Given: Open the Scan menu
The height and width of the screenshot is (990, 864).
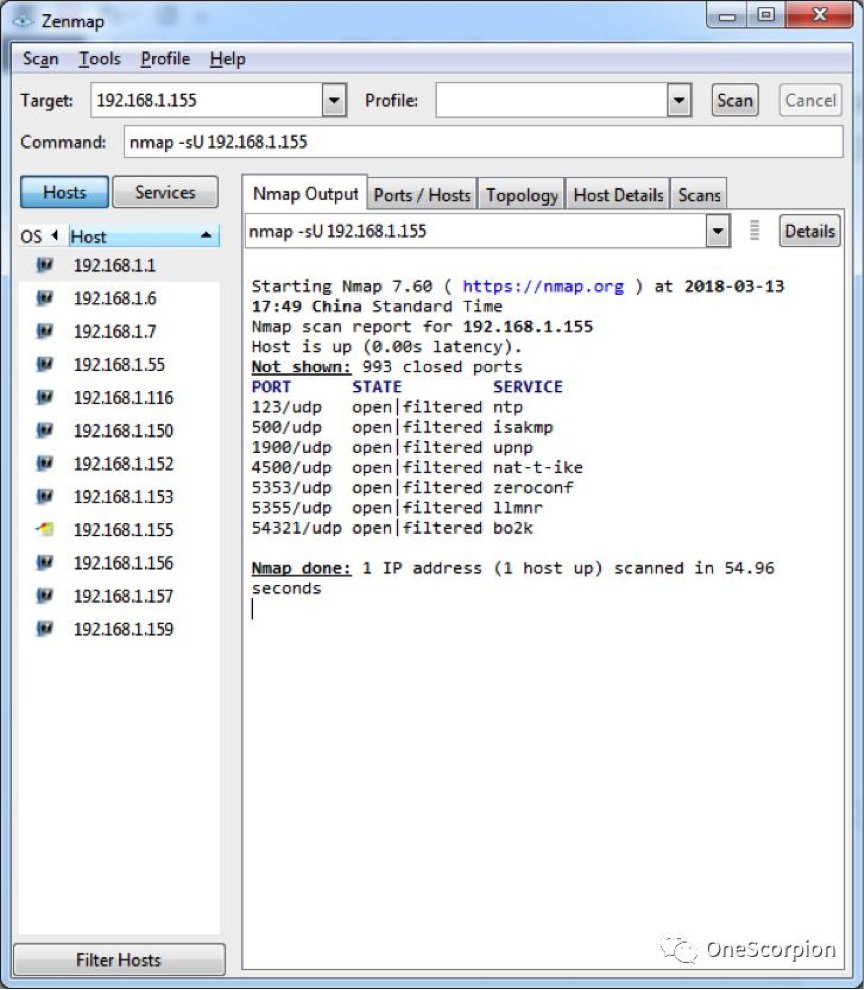Looking at the screenshot, I should [x=40, y=59].
